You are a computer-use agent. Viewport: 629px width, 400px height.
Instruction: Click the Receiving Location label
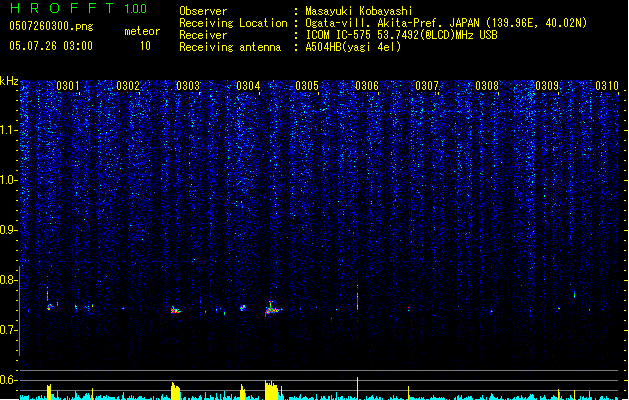[233, 23]
